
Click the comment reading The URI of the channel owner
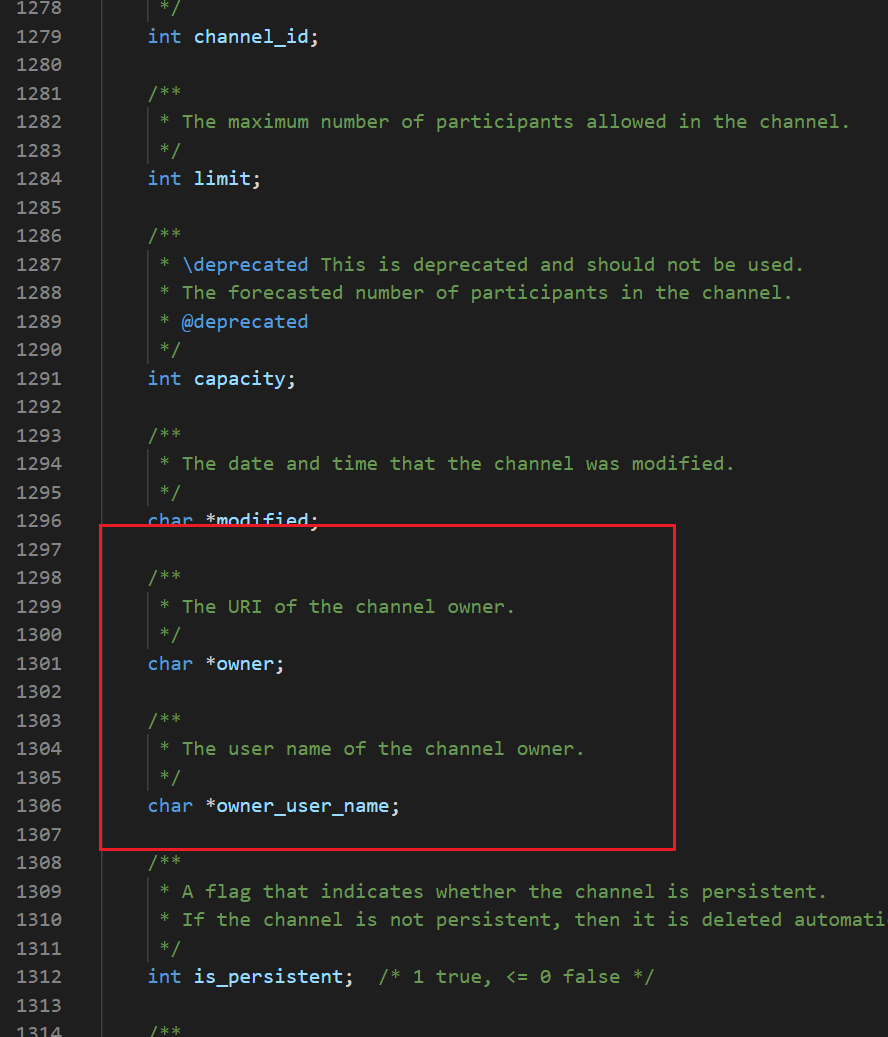click(340, 606)
